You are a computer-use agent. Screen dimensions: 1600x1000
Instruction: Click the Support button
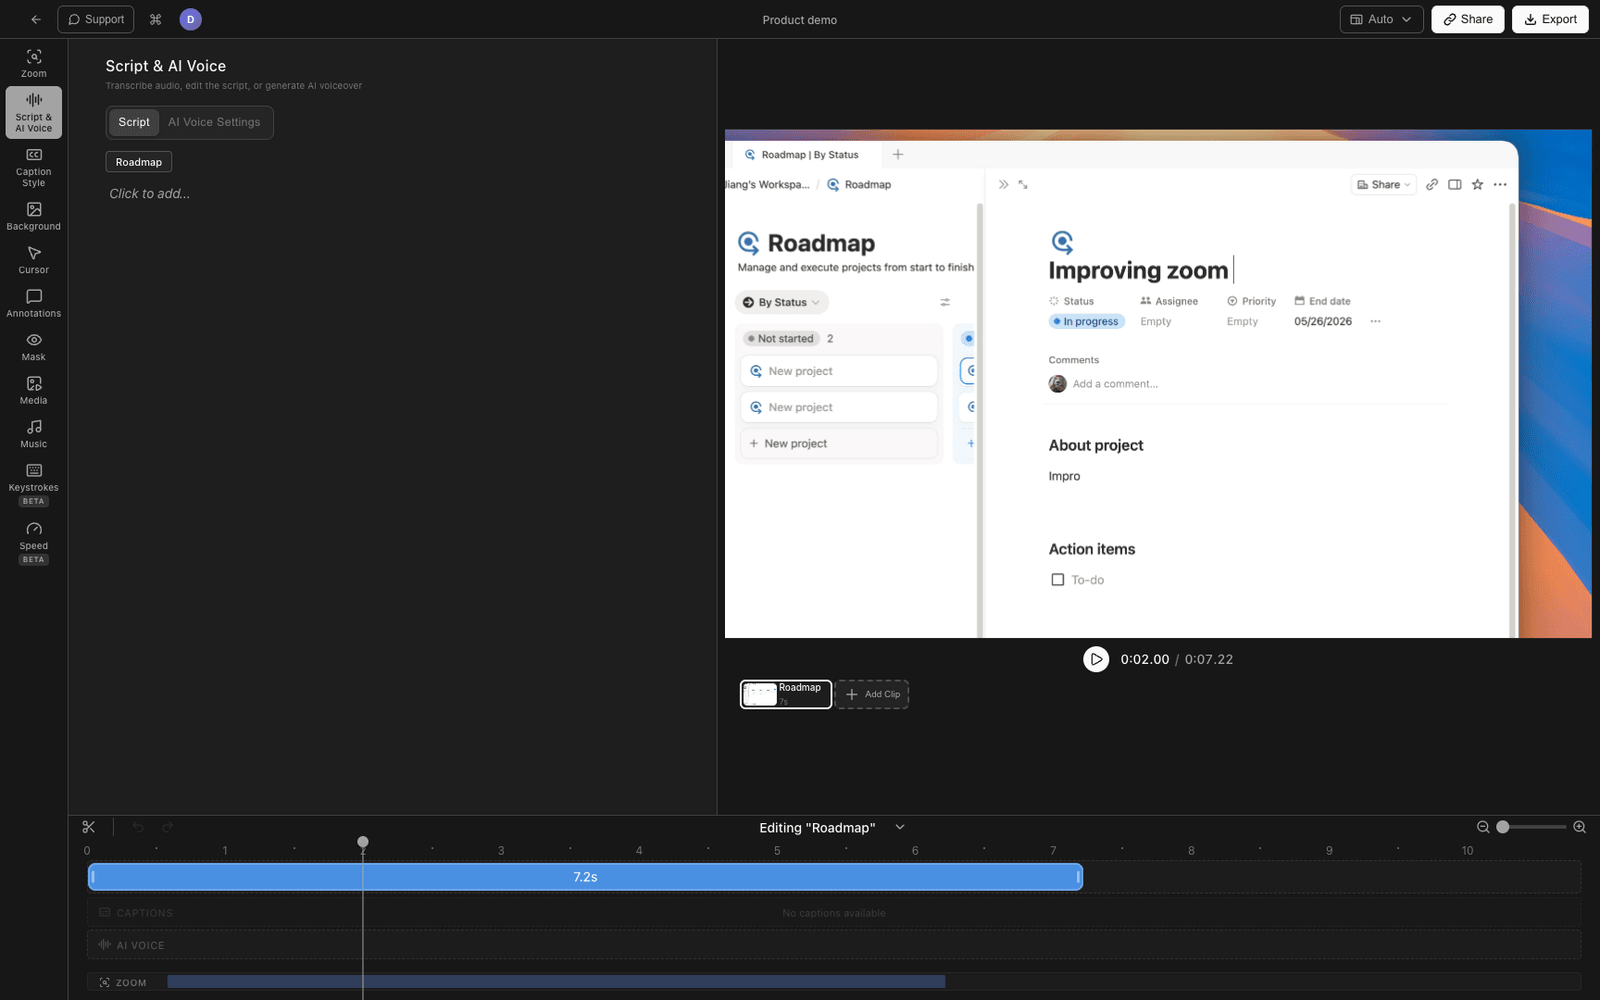96,19
